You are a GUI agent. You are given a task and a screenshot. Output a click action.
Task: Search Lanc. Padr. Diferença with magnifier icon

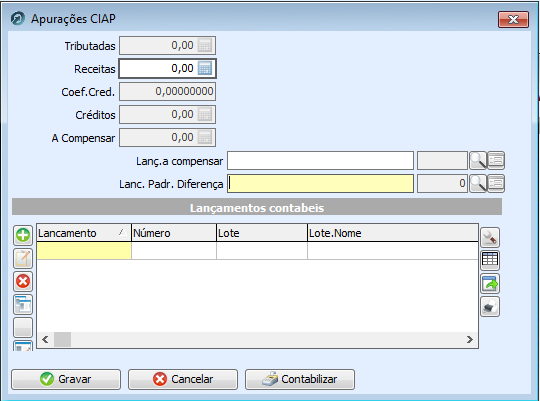point(478,183)
